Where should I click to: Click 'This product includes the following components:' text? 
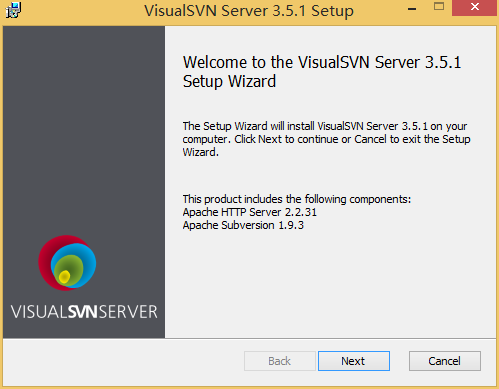(297, 199)
